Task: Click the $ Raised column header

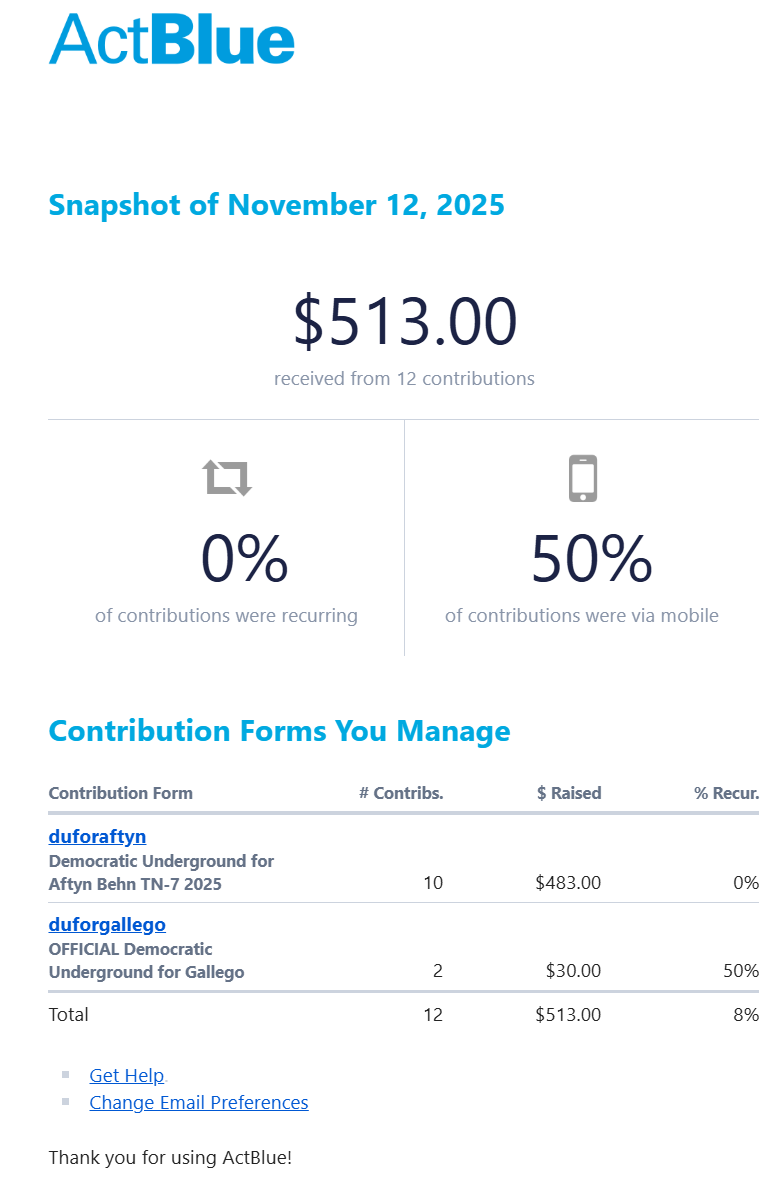Action: [569, 793]
